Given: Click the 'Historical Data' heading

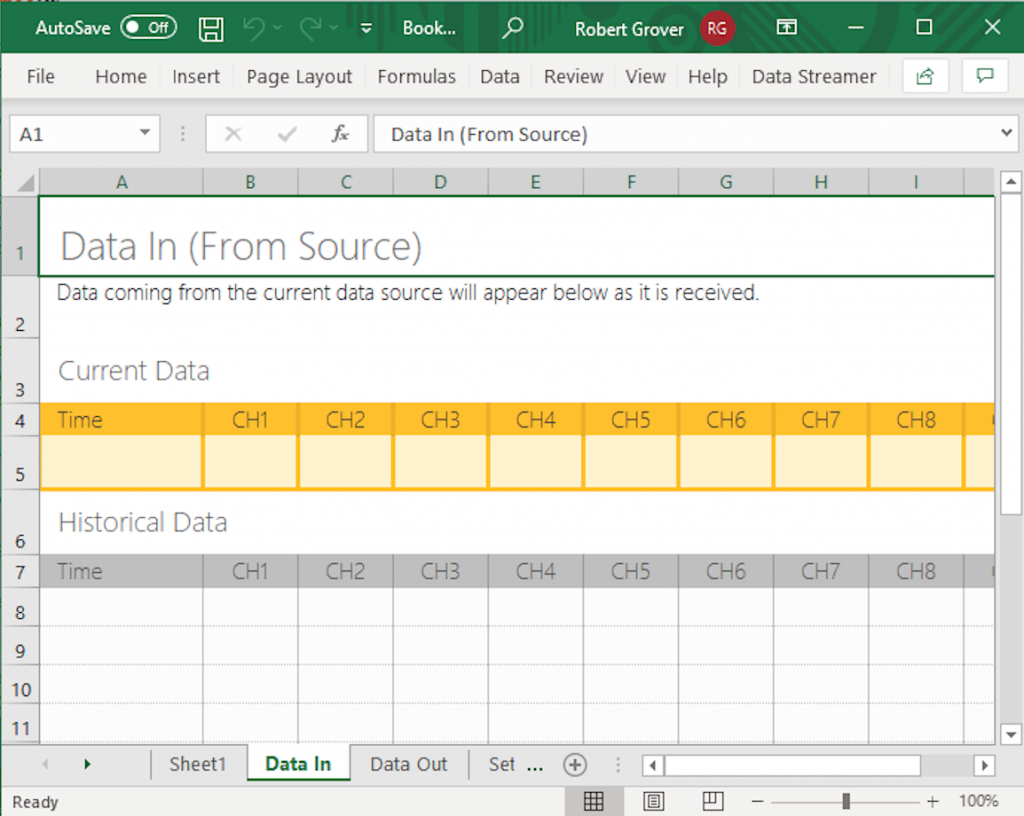Looking at the screenshot, I should [142, 522].
